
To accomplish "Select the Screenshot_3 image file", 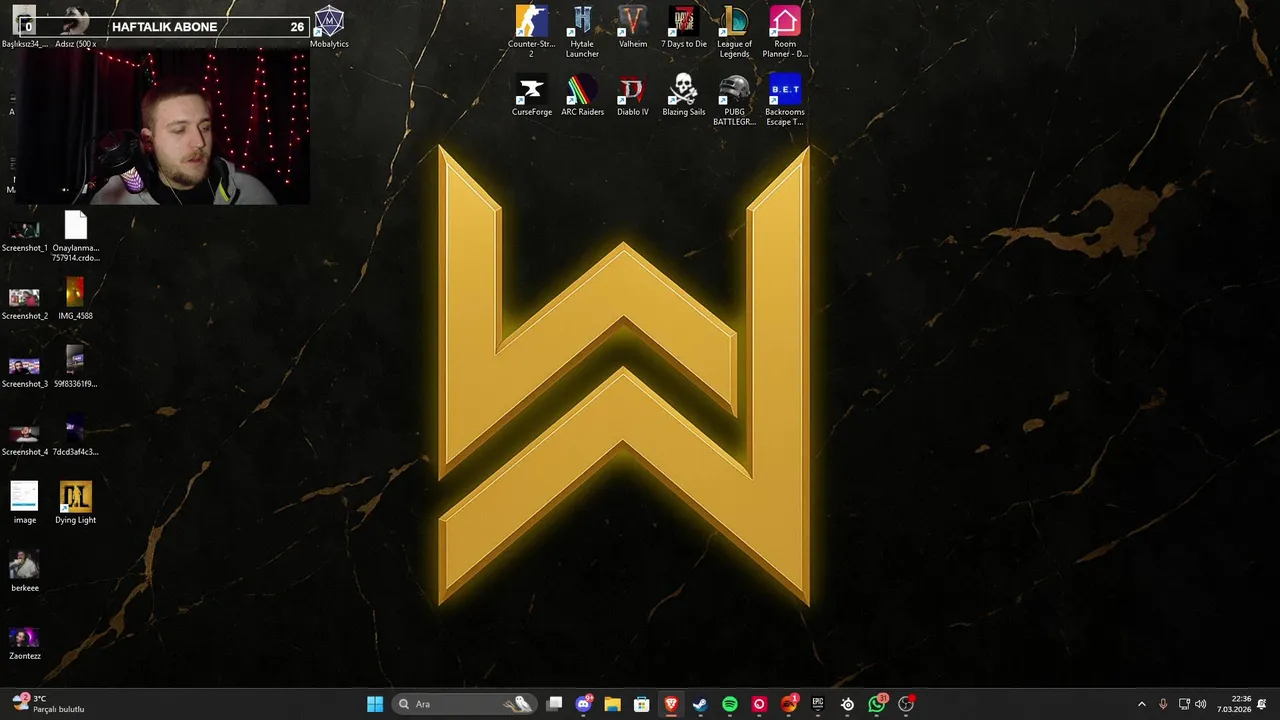I will point(24,371).
